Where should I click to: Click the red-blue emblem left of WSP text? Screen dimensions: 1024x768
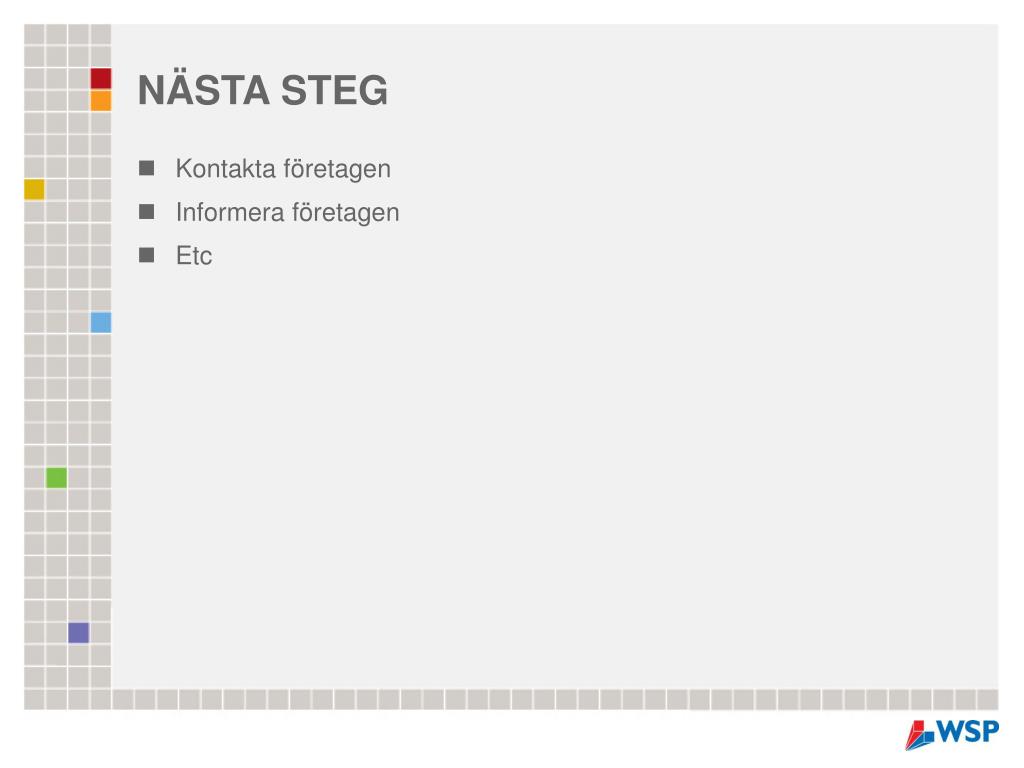click(x=920, y=735)
